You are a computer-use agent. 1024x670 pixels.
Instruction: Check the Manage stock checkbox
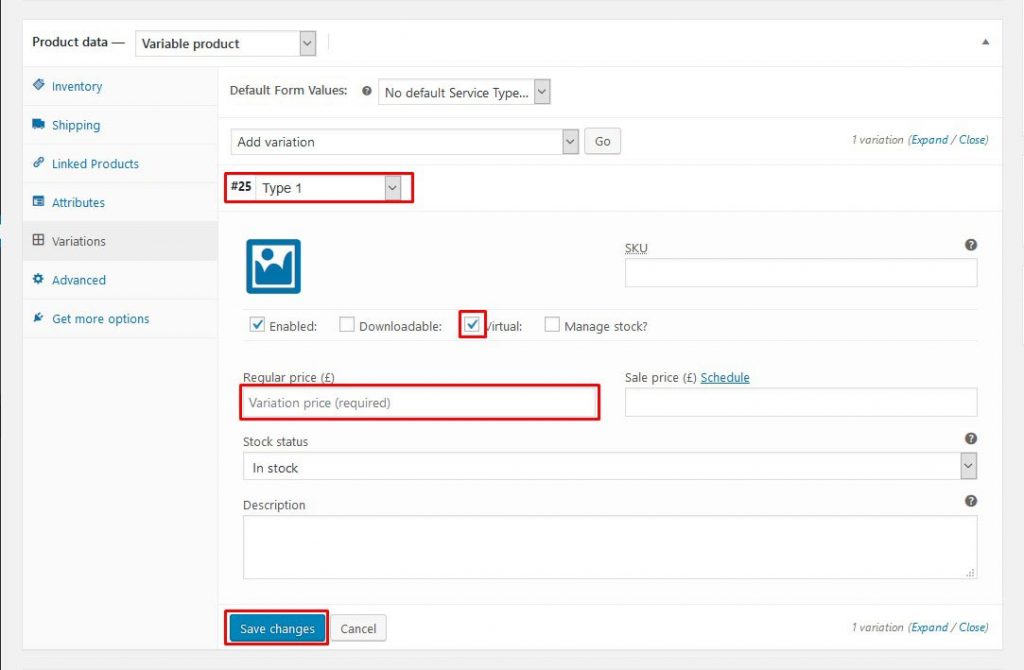551,324
